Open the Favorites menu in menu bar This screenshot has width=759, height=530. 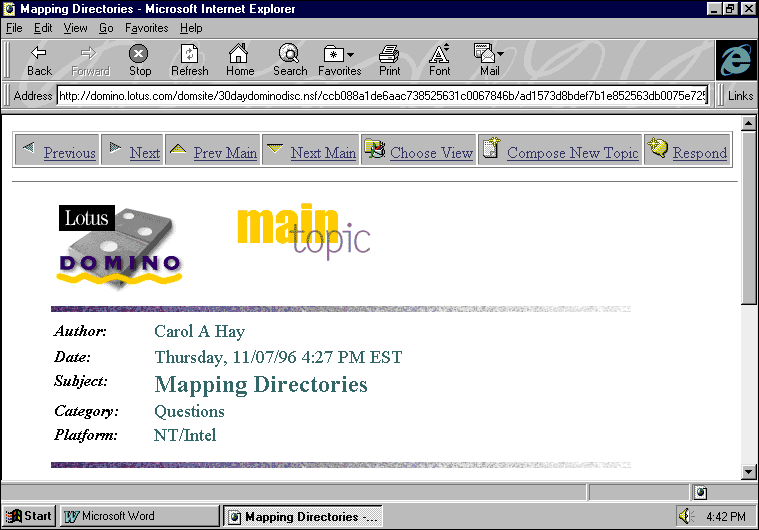[x=146, y=28]
